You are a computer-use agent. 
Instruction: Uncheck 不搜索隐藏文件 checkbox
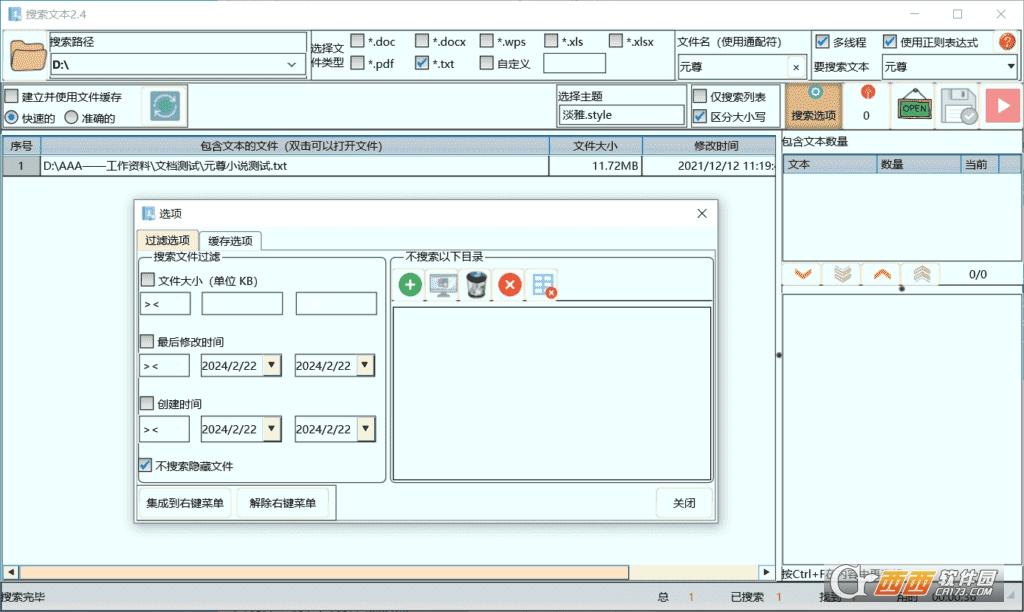pos(147,466)
